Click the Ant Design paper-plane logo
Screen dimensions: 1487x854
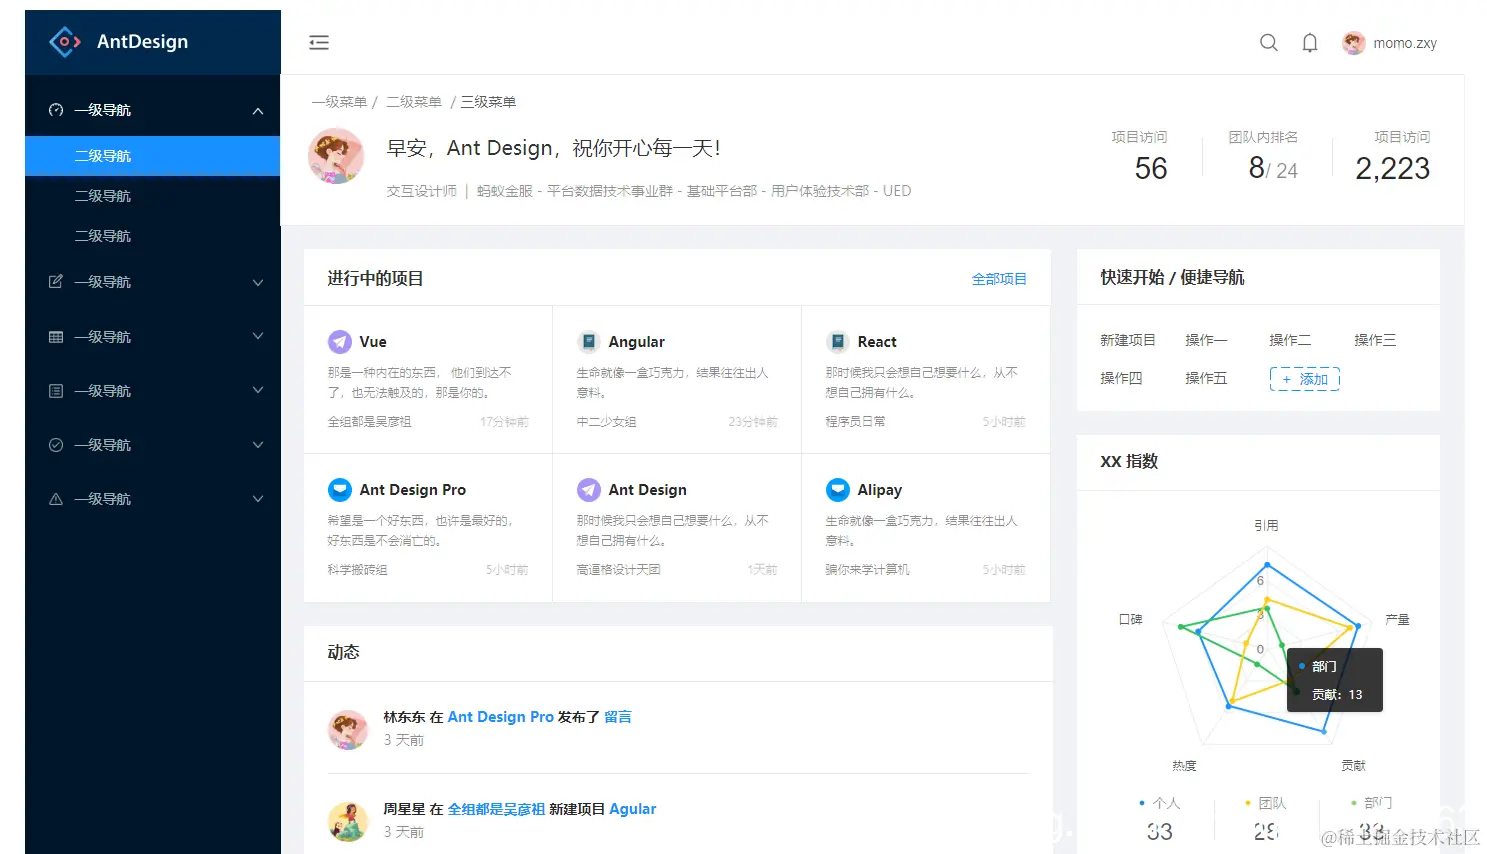[x=588, y=489]
